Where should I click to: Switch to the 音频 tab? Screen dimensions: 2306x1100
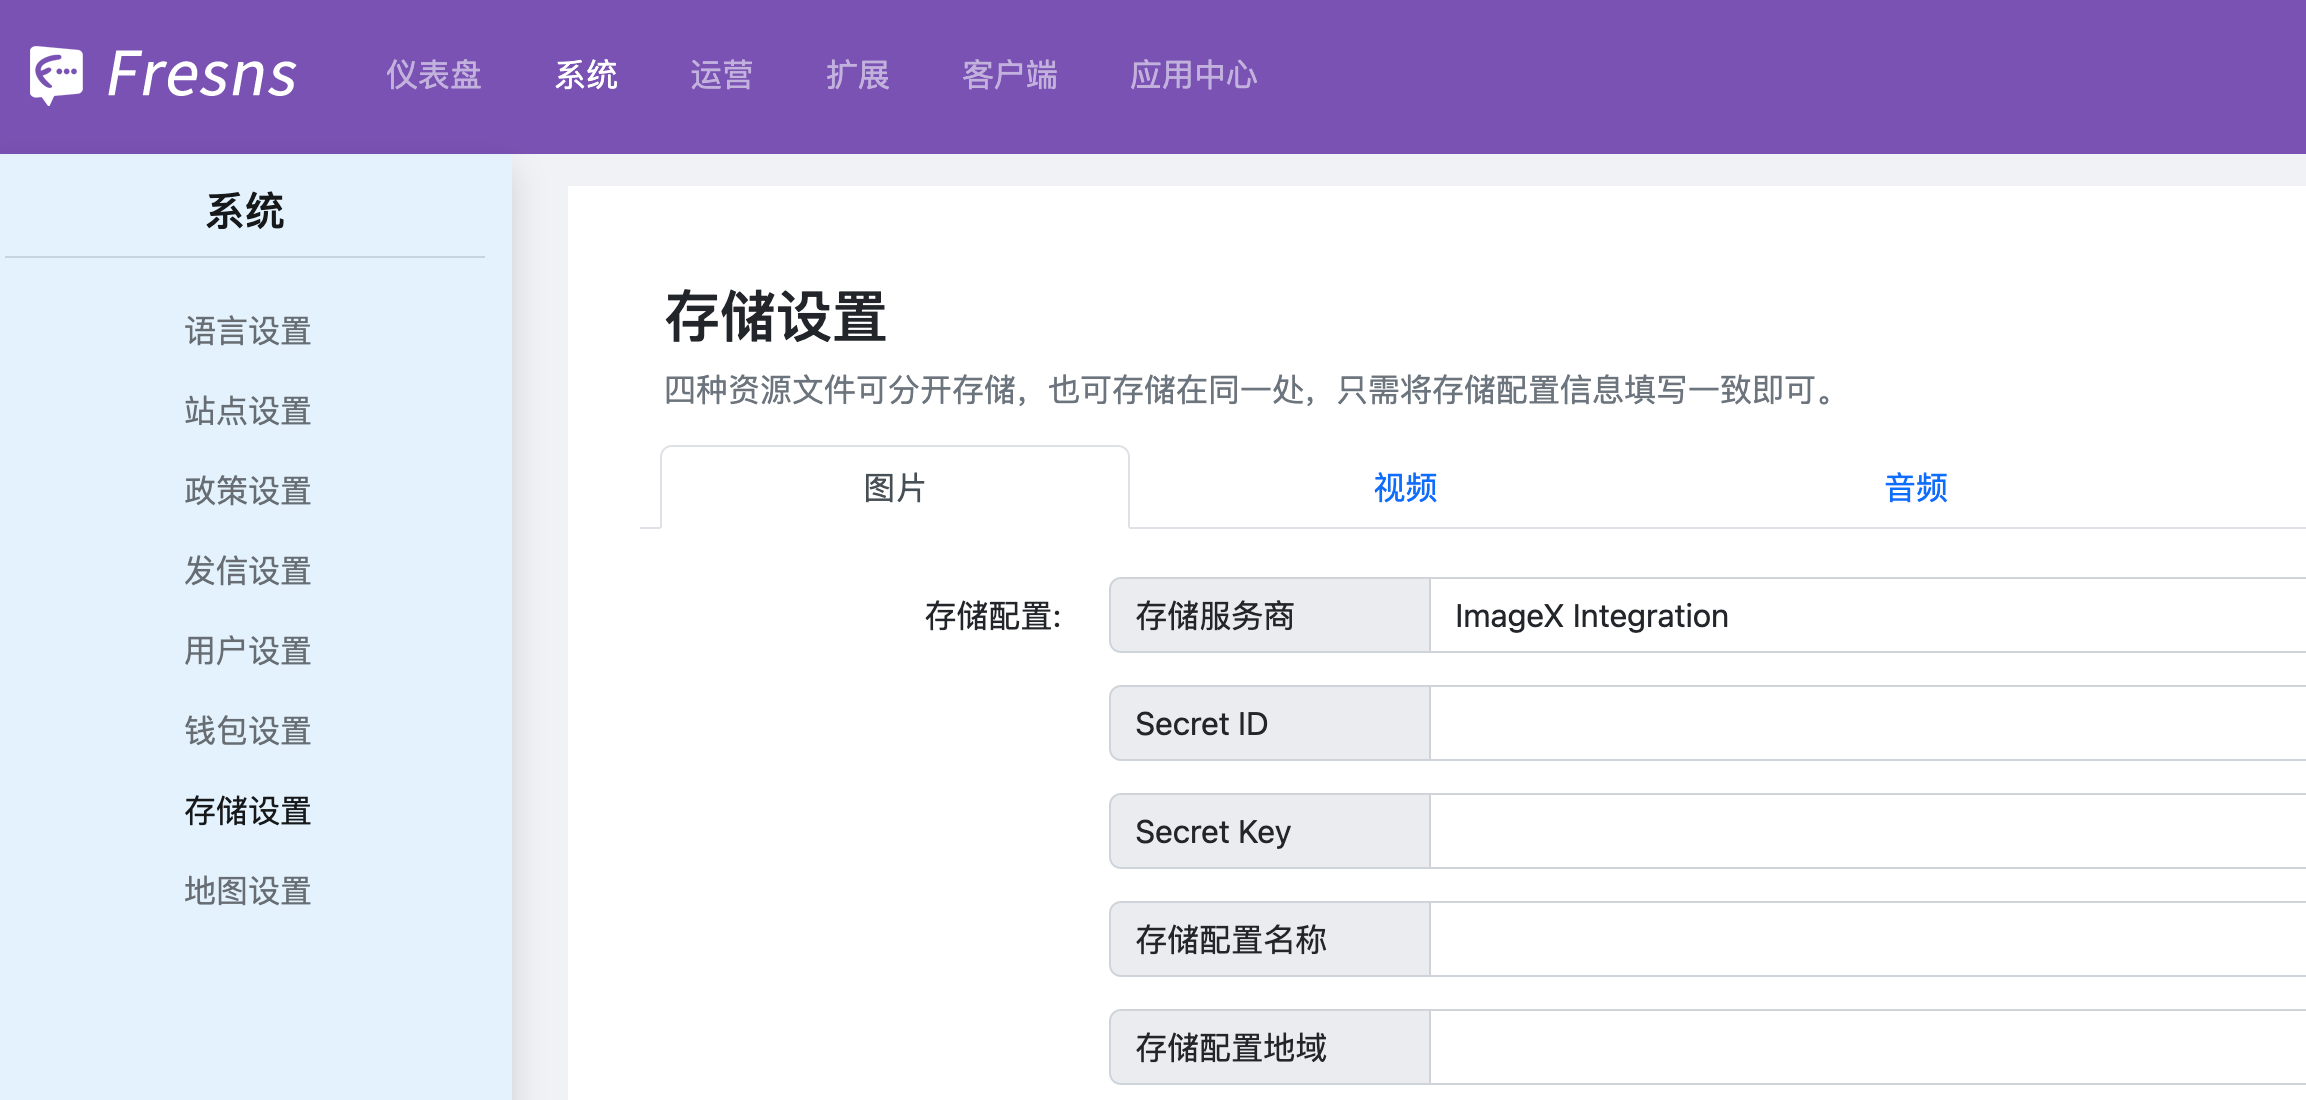[x=1916, y=488]
